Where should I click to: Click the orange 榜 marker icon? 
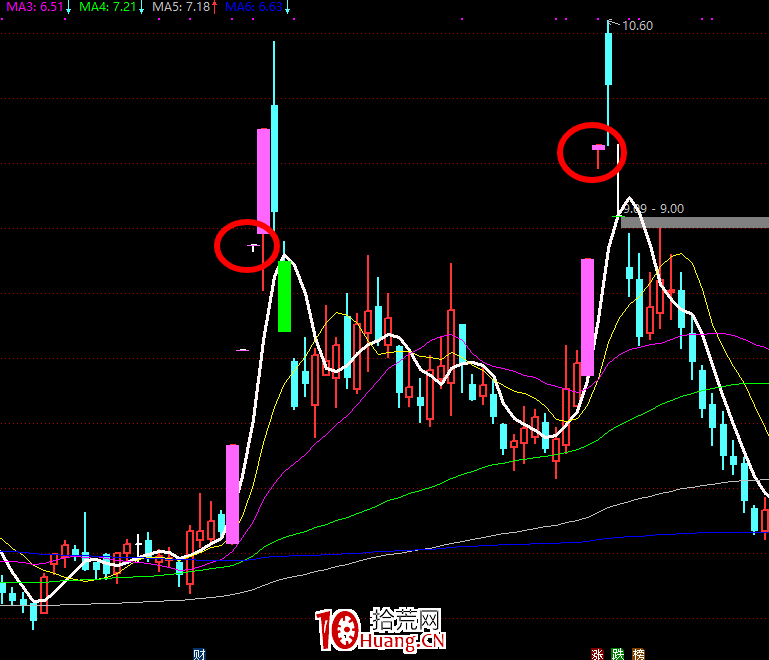click(x=638, y=654)
